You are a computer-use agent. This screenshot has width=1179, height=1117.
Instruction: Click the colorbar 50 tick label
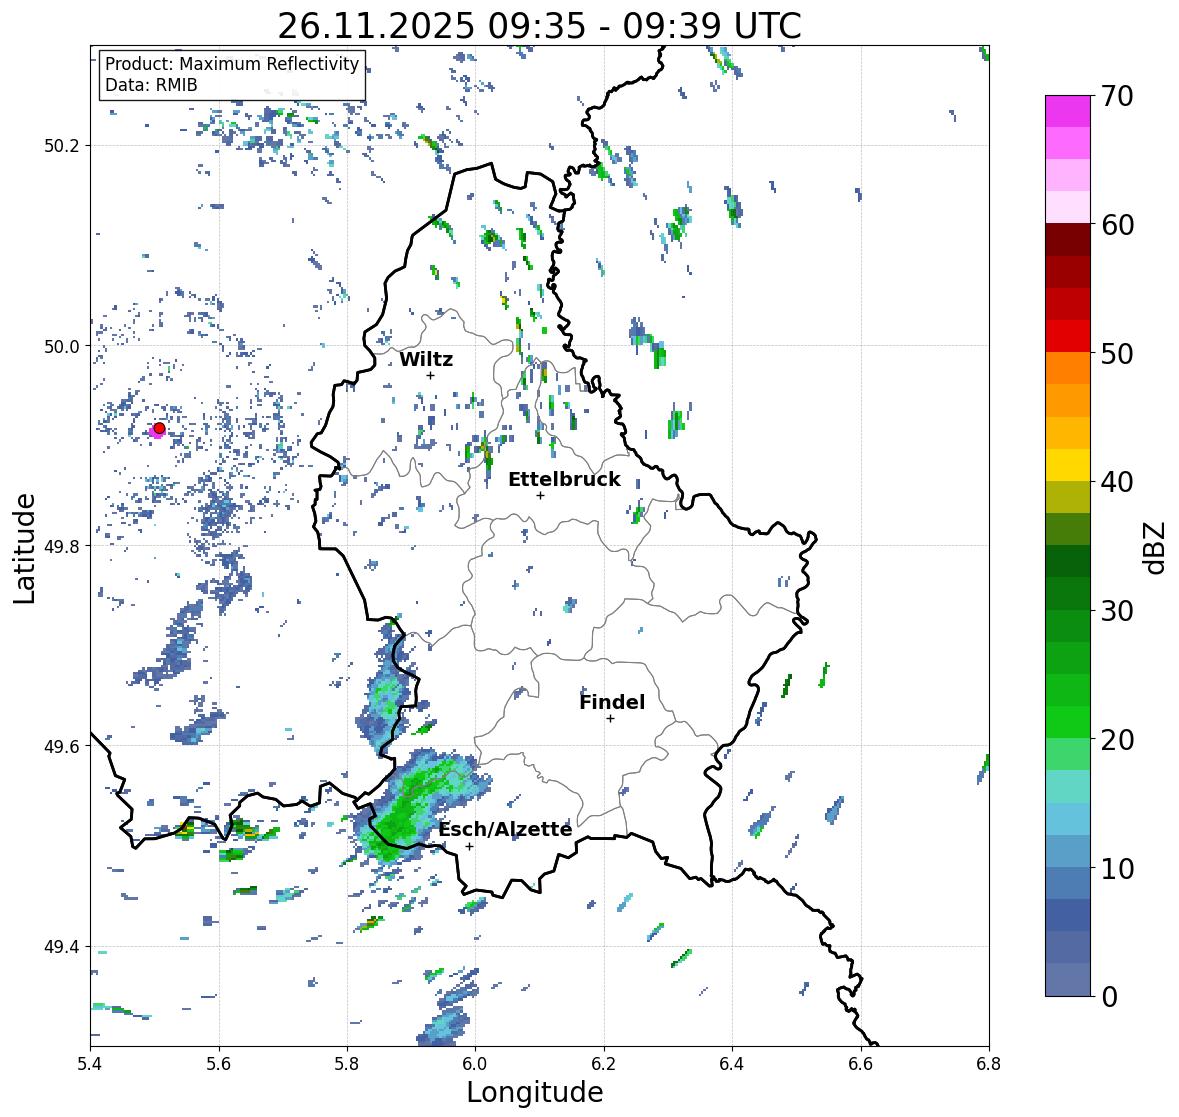point(1117,353)
